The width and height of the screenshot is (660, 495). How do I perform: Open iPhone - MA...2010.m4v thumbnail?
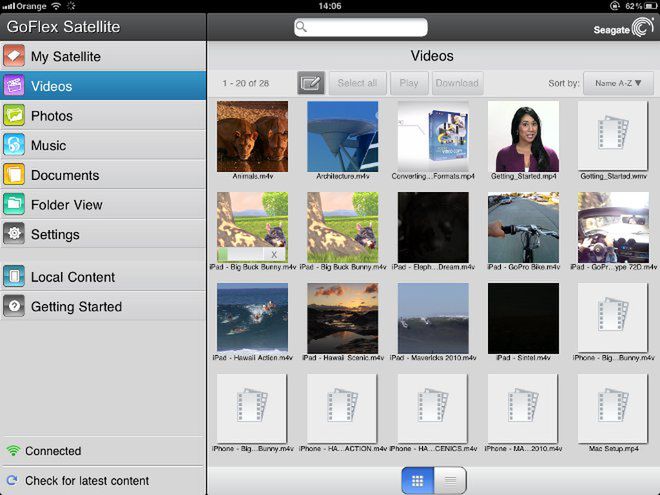523,408
